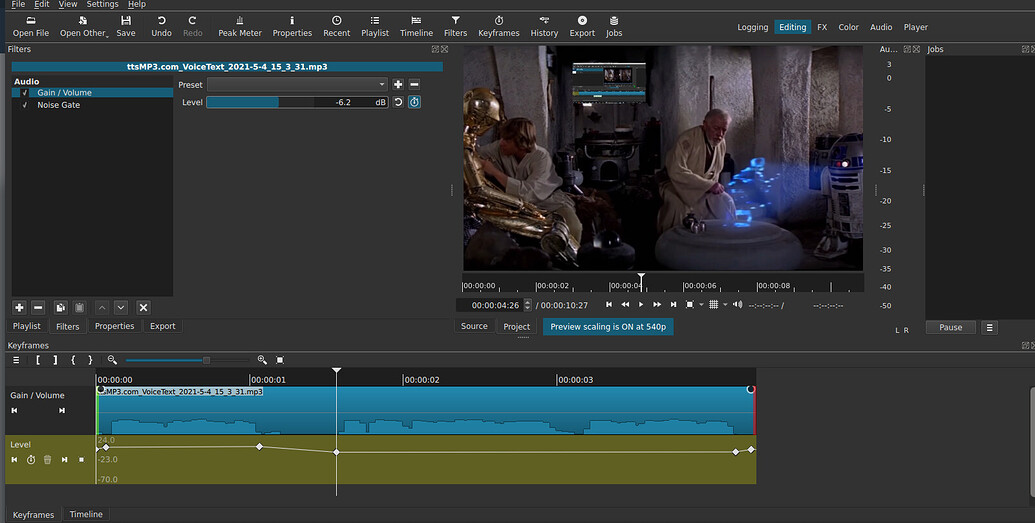Click the zoom keyframes to fit icon
Image resolution: width=1035 pixels, height=523 pixels.
click(x=280, y=360)
